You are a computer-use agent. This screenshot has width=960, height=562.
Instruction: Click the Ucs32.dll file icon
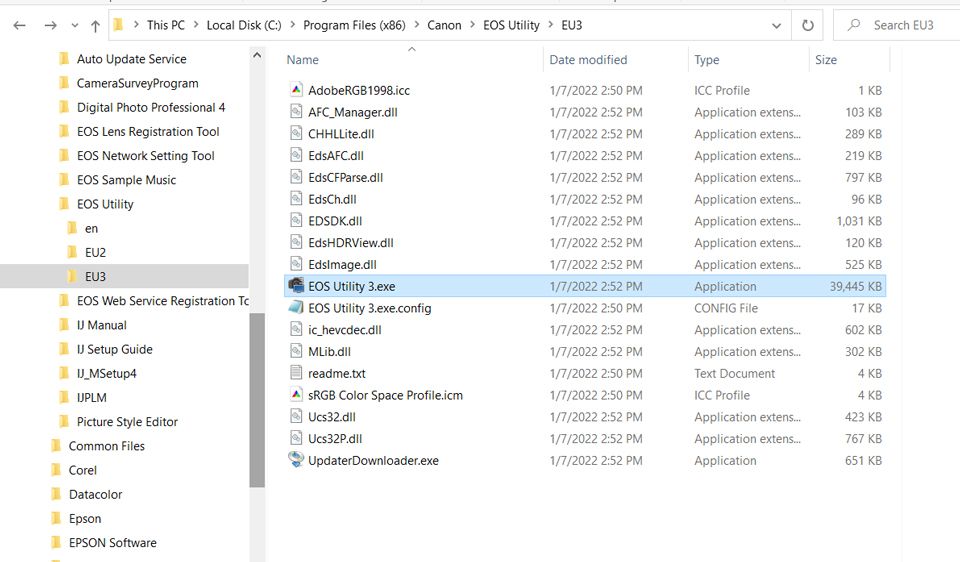tap(296, 416)
